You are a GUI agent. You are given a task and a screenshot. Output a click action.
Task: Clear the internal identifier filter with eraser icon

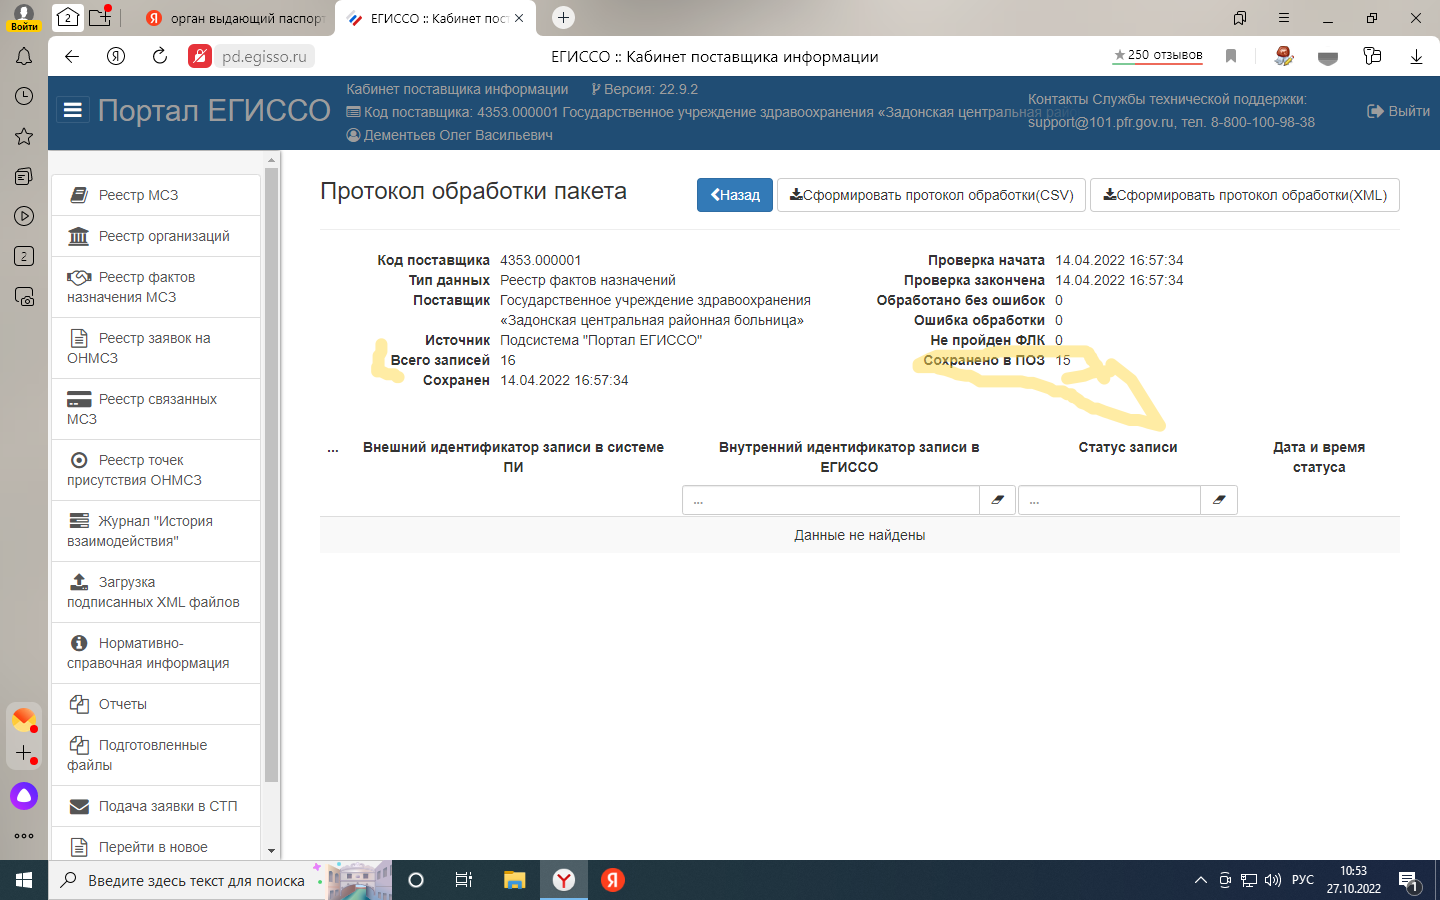tap(997, 500)
